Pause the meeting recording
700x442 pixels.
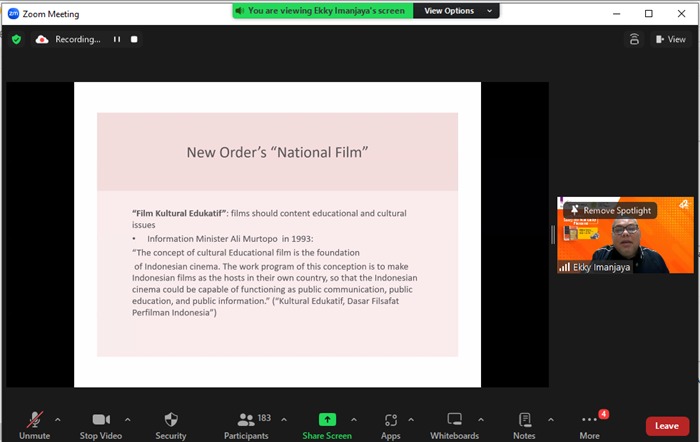click(x=117, y=39)
